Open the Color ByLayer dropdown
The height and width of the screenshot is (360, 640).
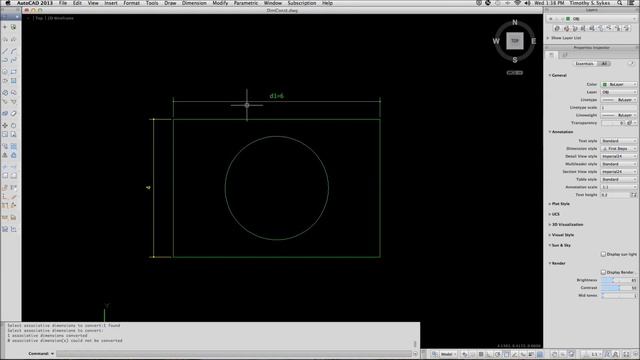point(619,84)
